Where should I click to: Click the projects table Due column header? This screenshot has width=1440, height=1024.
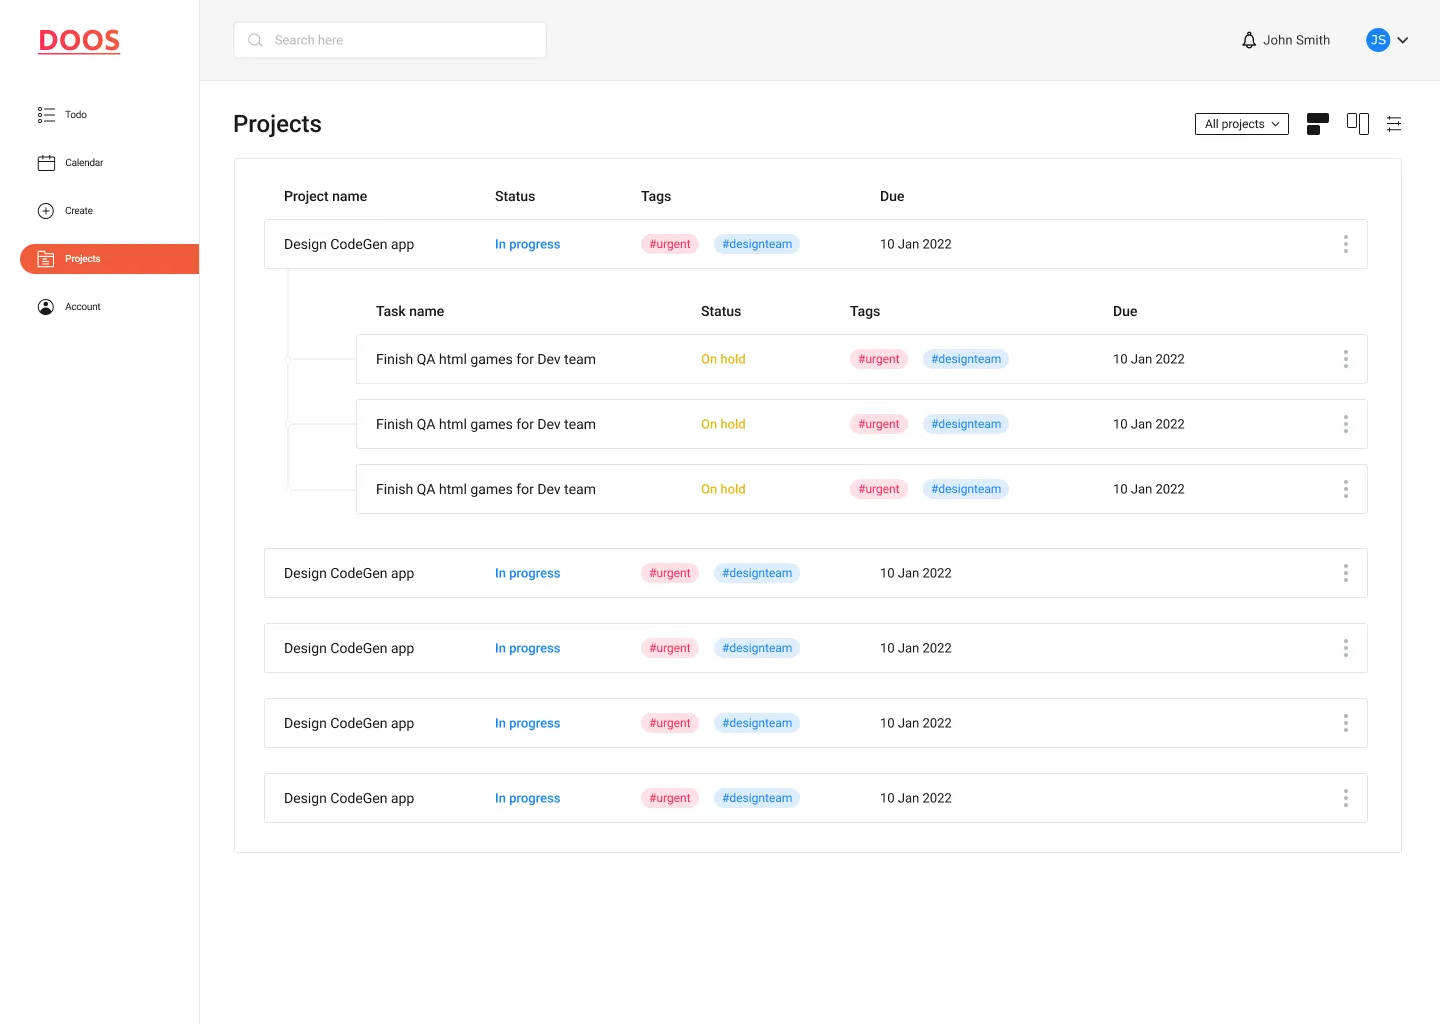[x=892, y=196]
